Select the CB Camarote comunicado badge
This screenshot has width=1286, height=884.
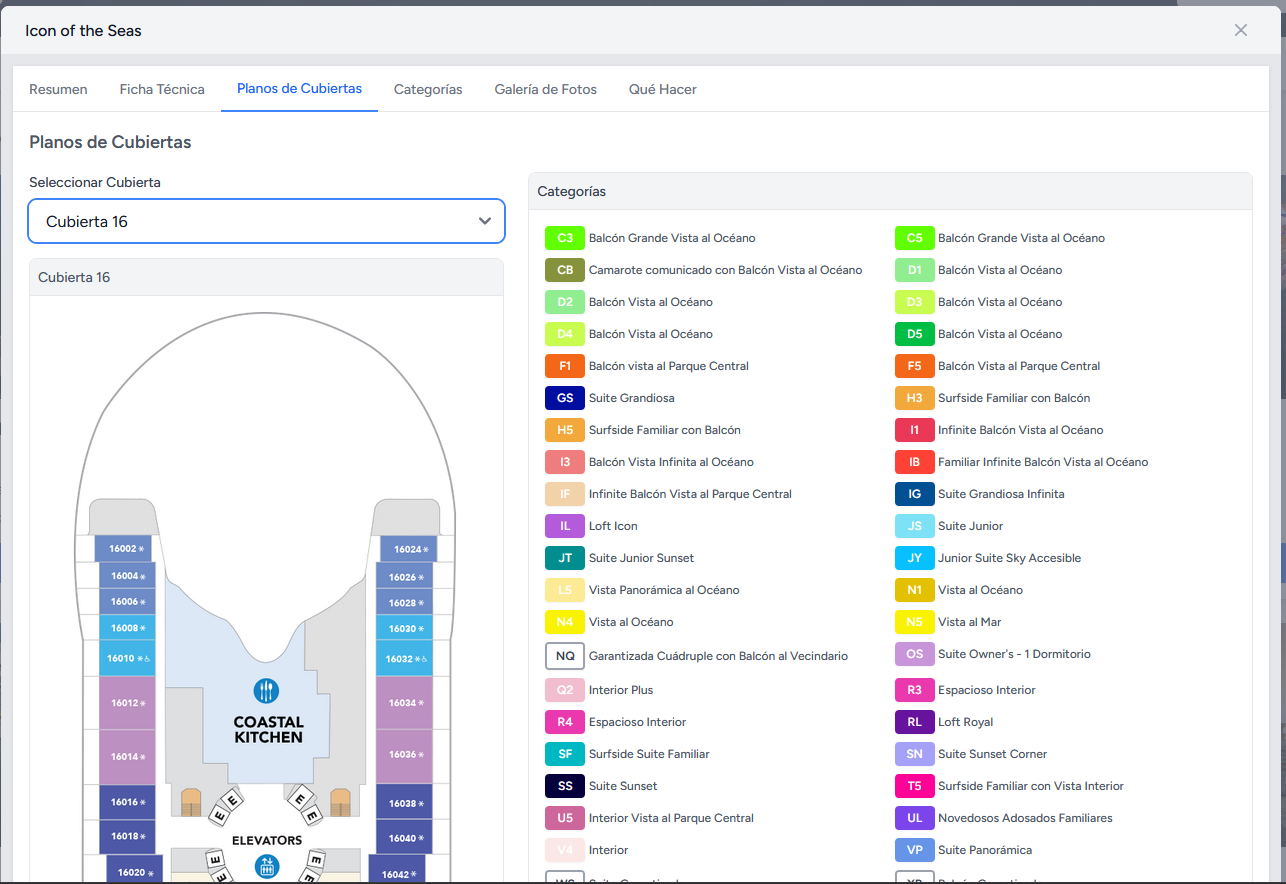pyautogui.click(x=565, y=269)
